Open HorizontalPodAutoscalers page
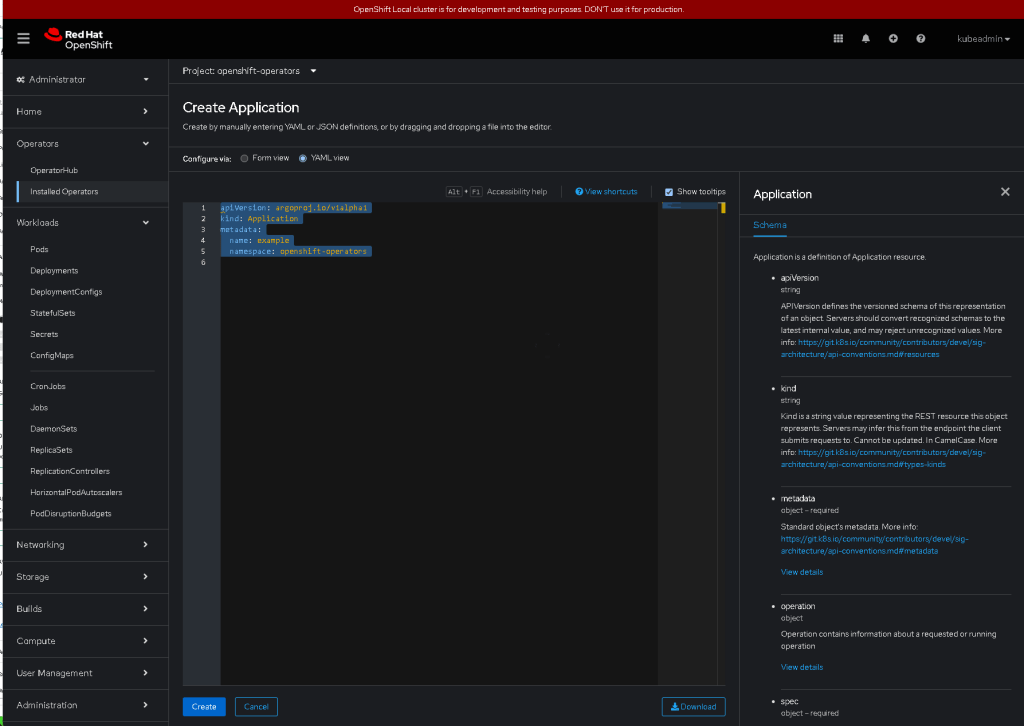This screenshot has height=726, width=1024. (76, 492)
